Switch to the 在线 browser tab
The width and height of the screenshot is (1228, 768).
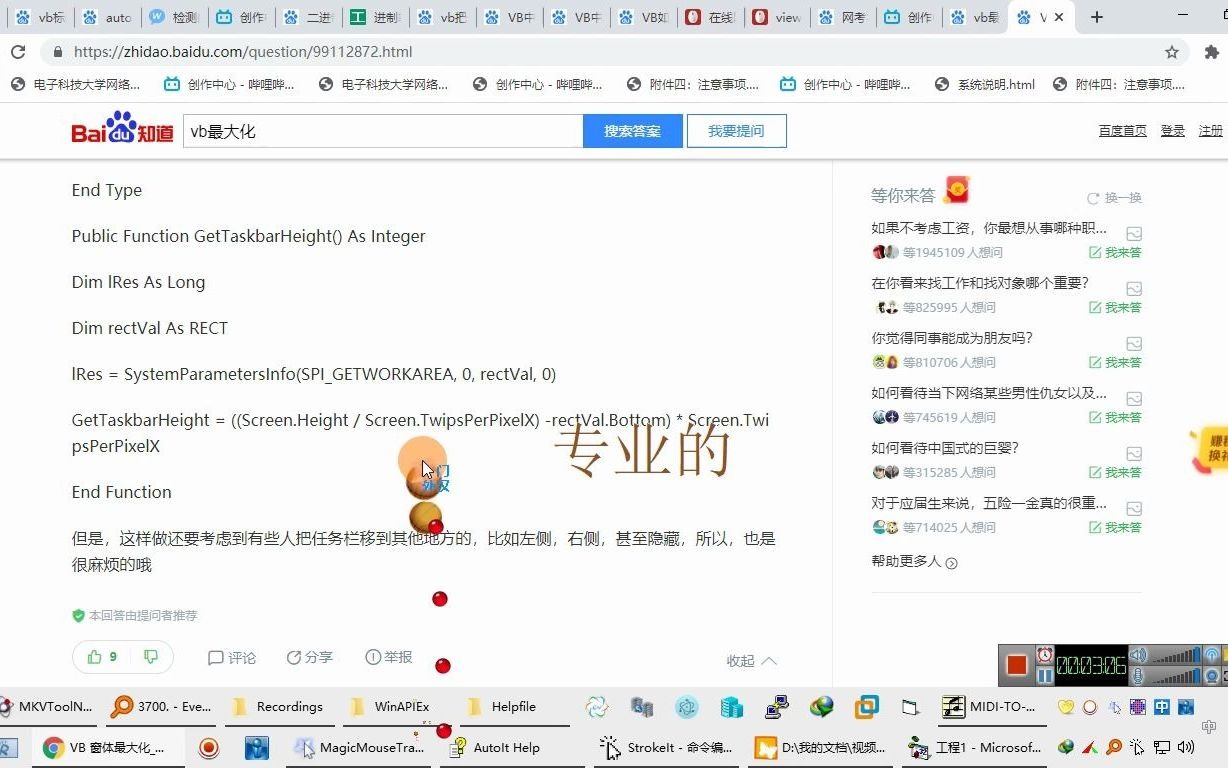tap(710, 16)
